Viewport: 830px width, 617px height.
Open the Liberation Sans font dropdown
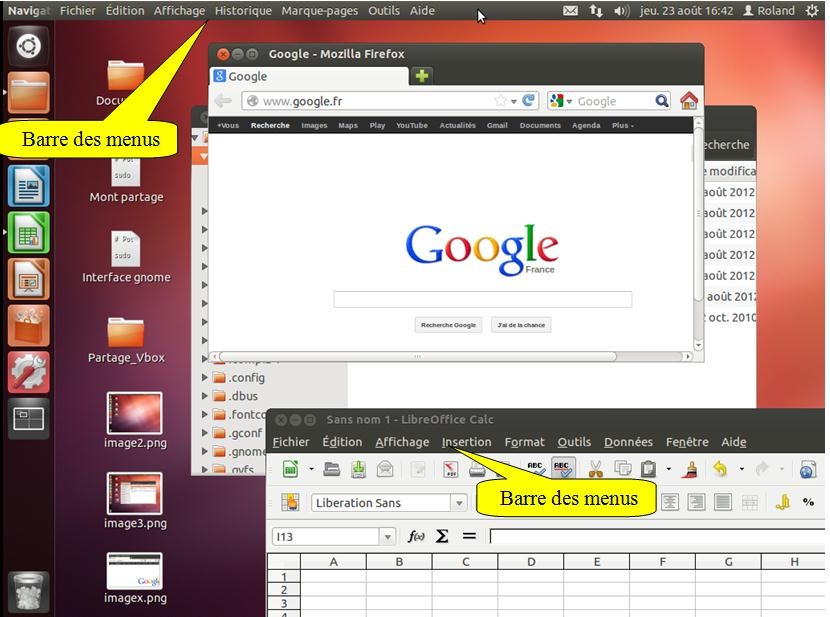tap(459, 503)
